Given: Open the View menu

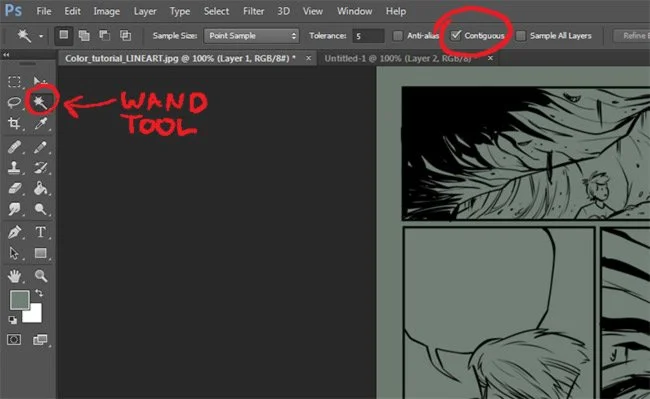Looking at the screenshot, I should 313,11.
